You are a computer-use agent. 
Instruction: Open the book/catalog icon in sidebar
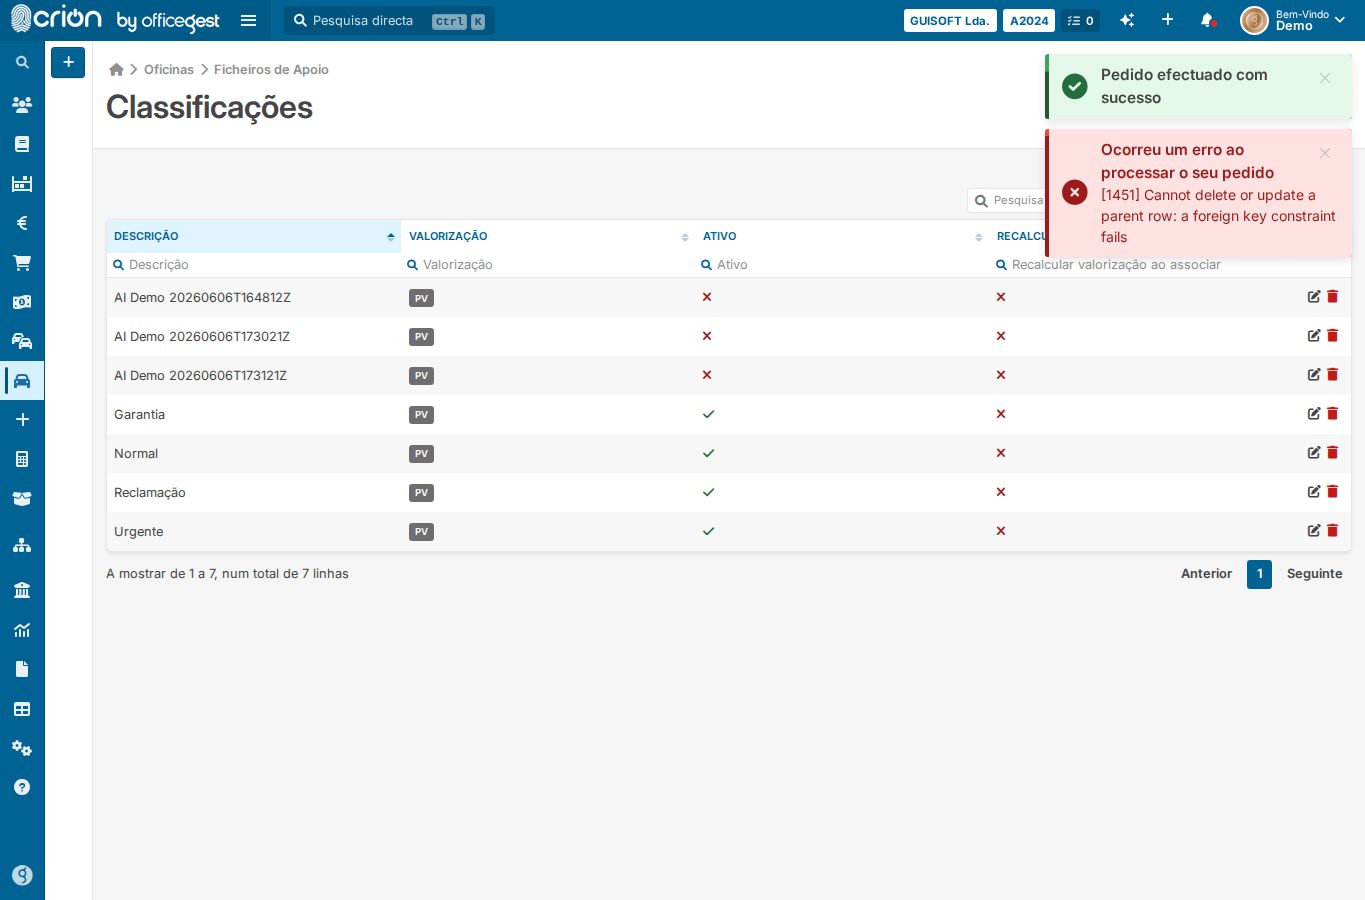coord(22,144)
